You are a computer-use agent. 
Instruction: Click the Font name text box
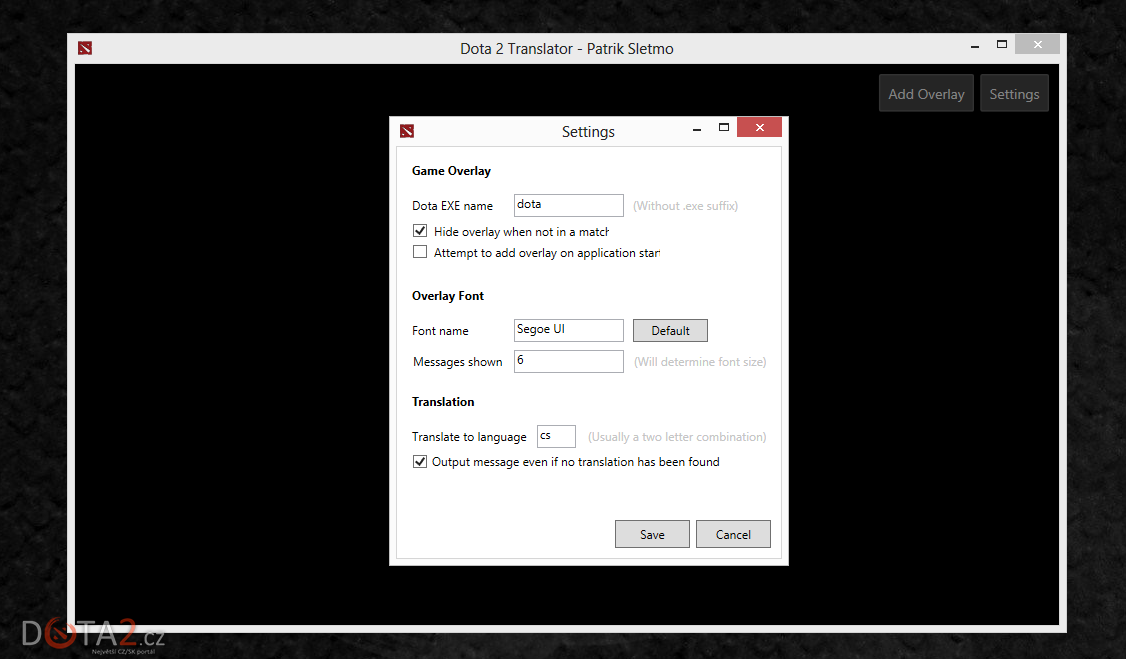[568, 330]
